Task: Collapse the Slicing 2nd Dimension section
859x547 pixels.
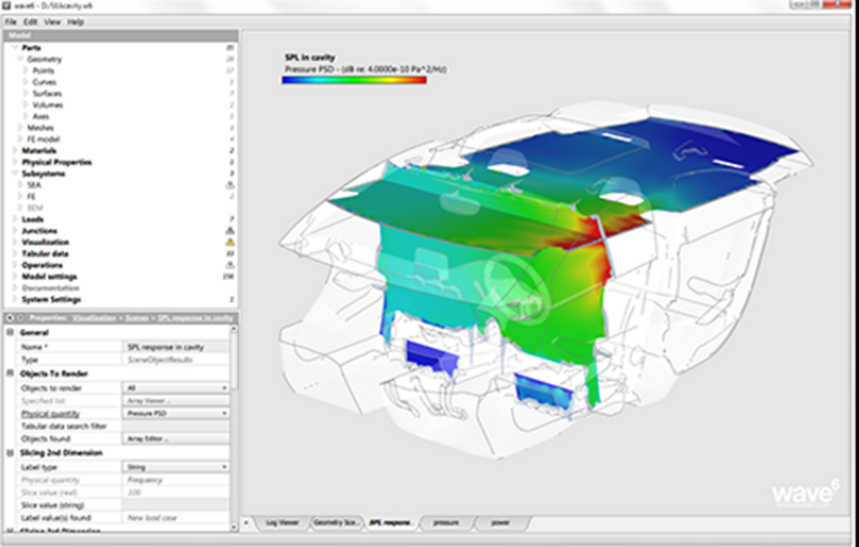Action: [10, 453]
